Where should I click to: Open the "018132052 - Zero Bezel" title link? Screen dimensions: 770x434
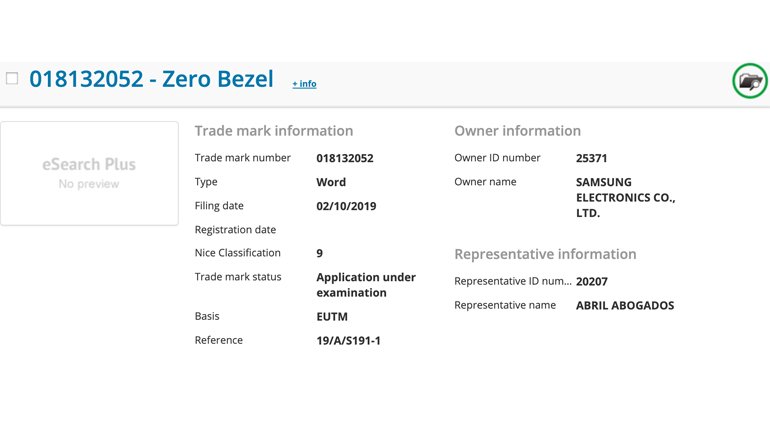[151, 79]
